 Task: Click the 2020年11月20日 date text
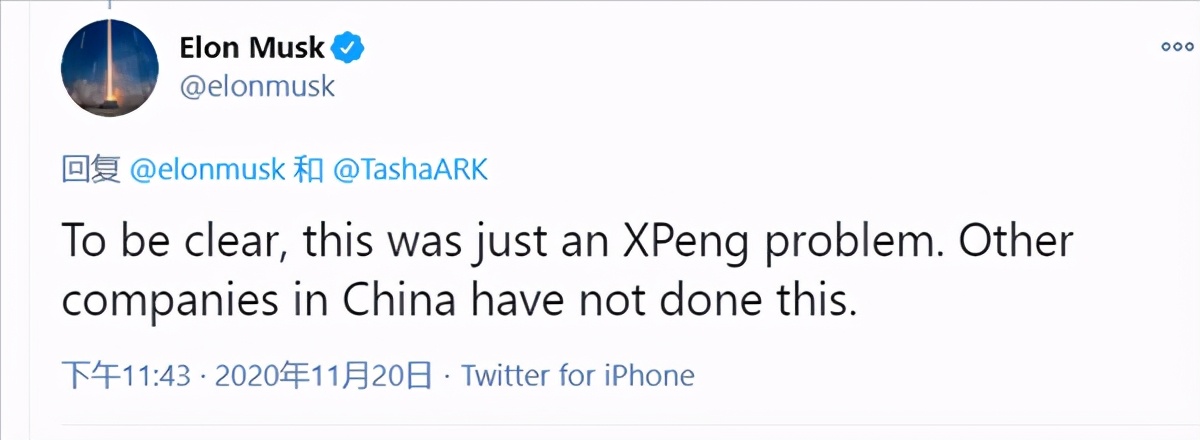tap(323, 375)
